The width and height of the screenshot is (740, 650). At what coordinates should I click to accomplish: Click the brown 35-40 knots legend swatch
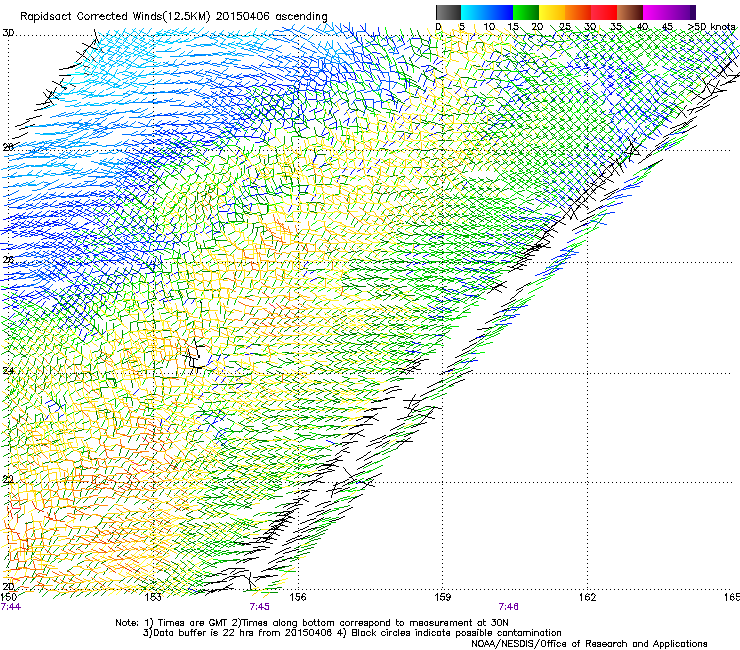(x=630, y=12)
